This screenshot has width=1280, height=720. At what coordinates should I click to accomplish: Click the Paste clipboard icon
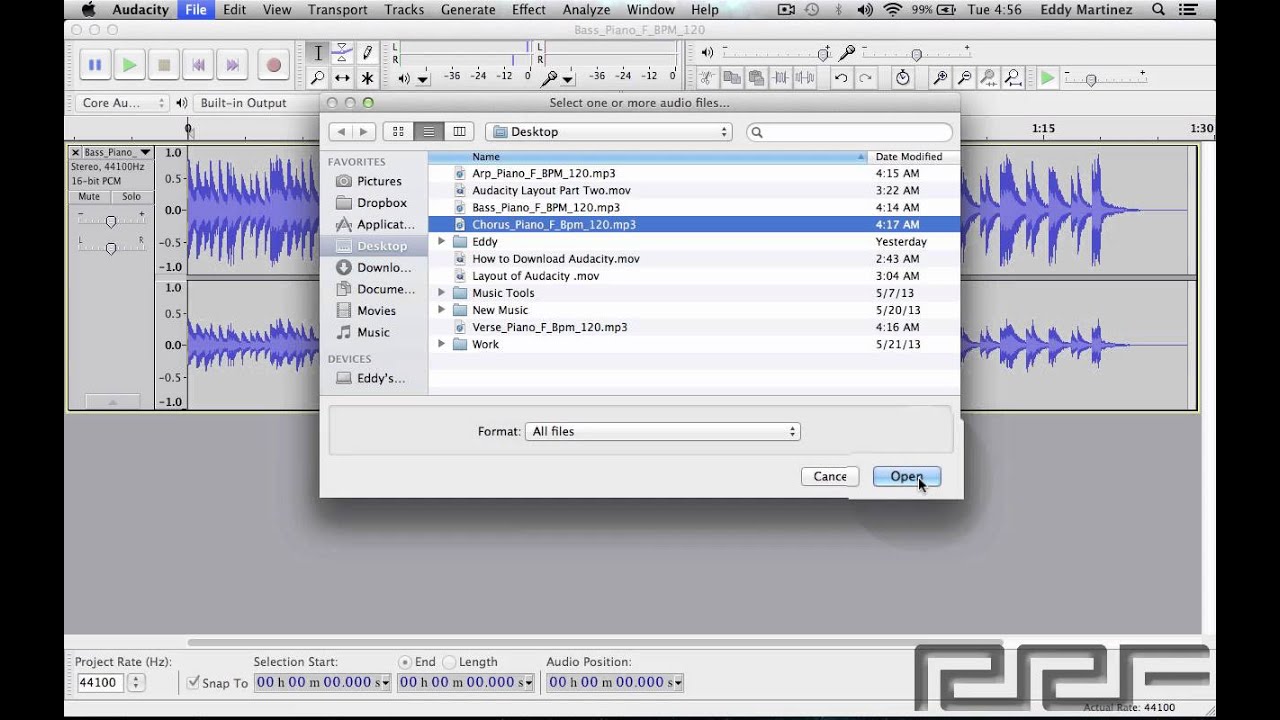coord(756,77)
